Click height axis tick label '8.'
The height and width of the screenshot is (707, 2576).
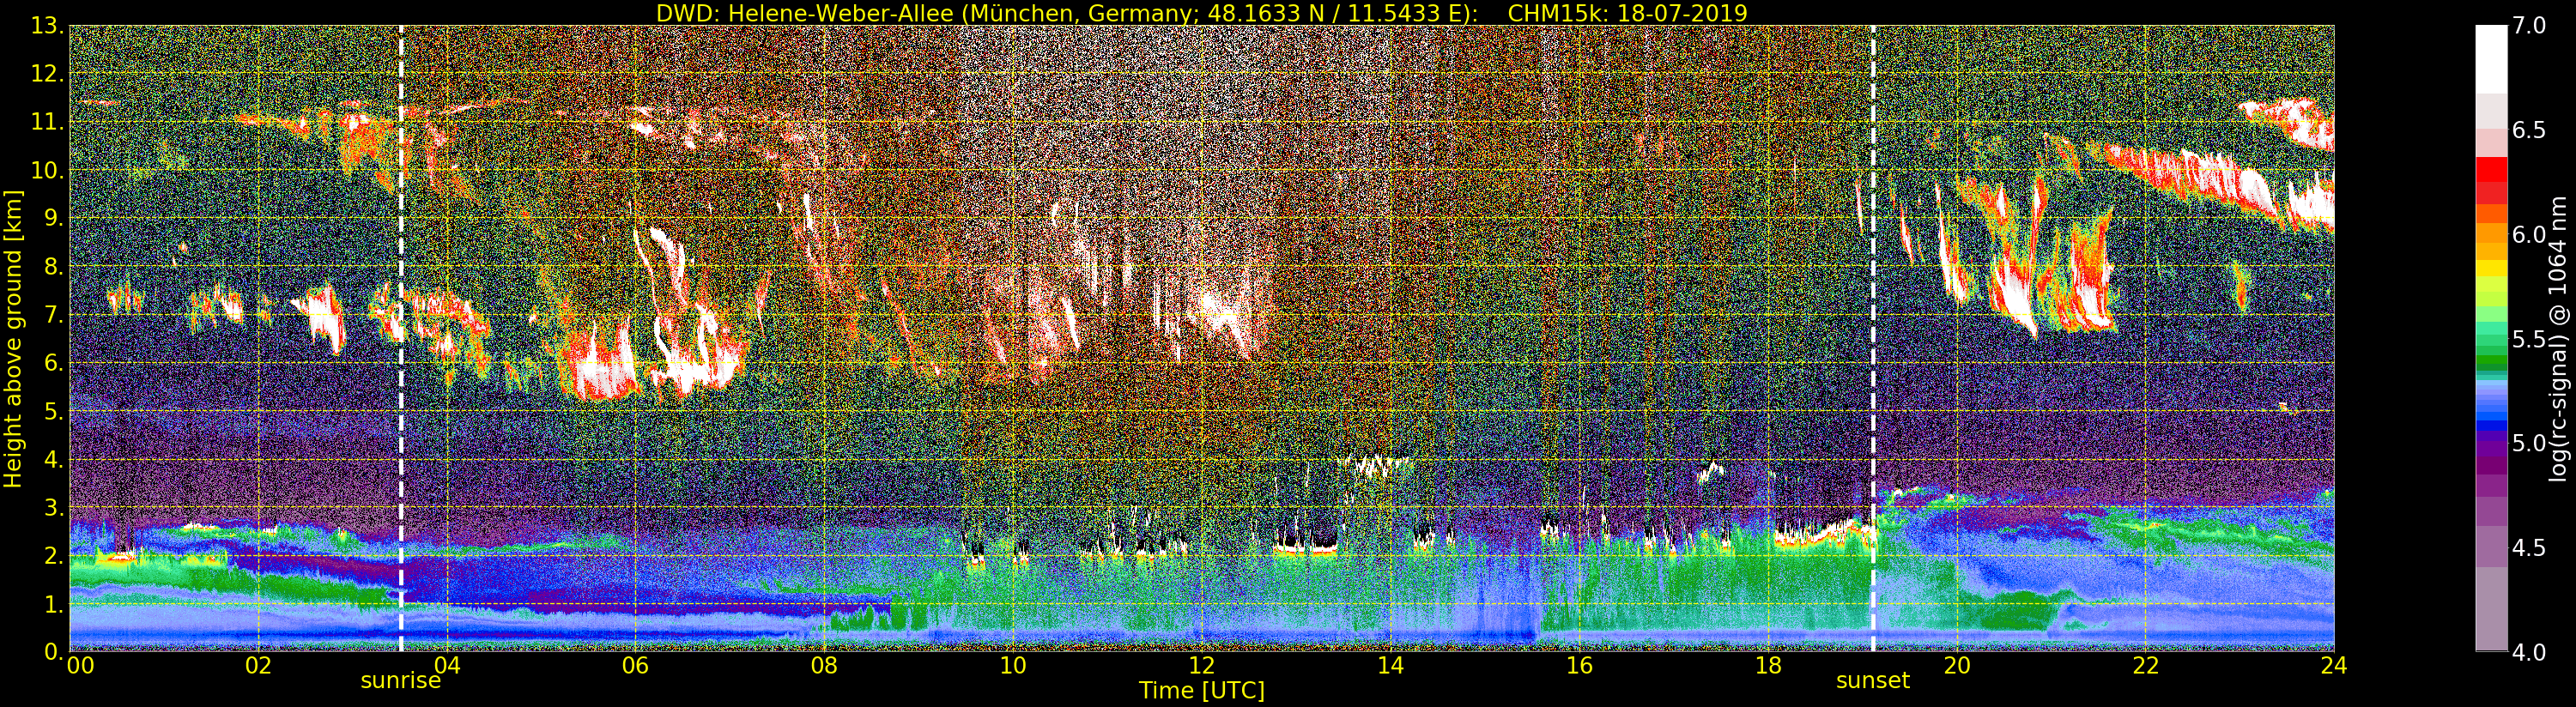53,267
